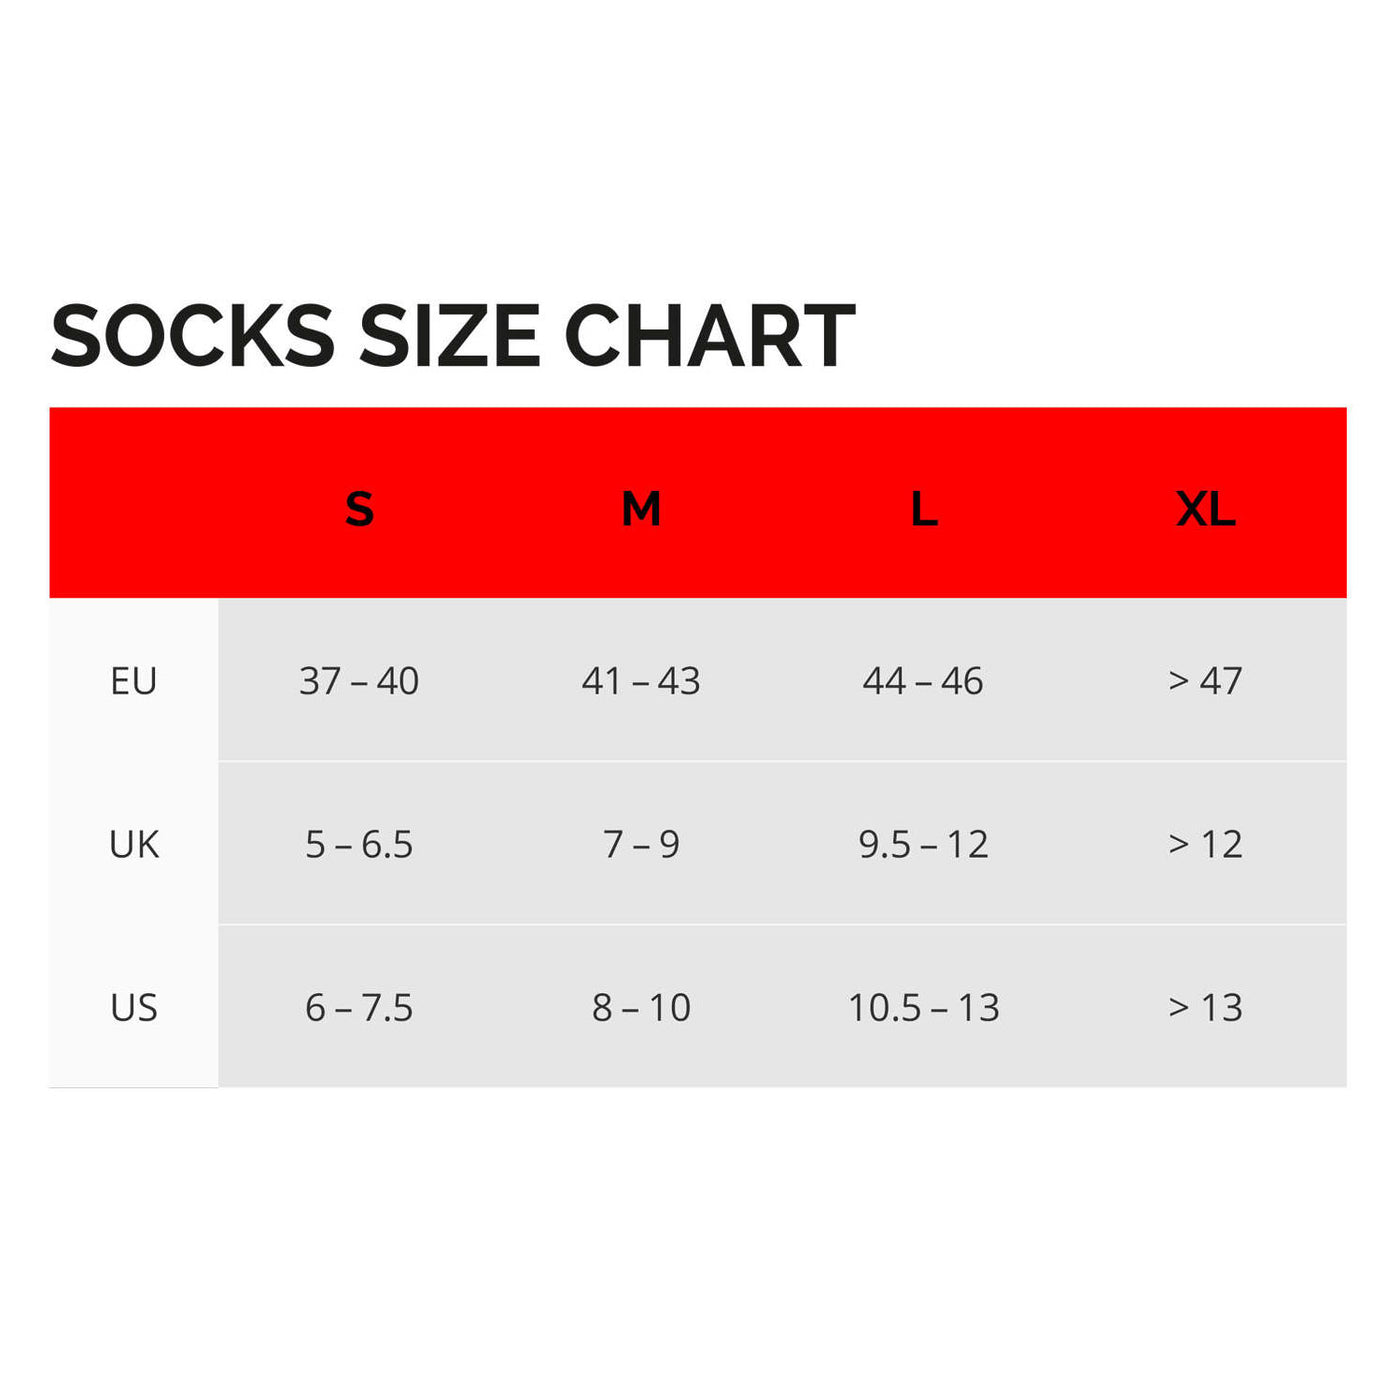The image size is (1400, 1400).
Task: Click the US row label
Action: 134,1007
